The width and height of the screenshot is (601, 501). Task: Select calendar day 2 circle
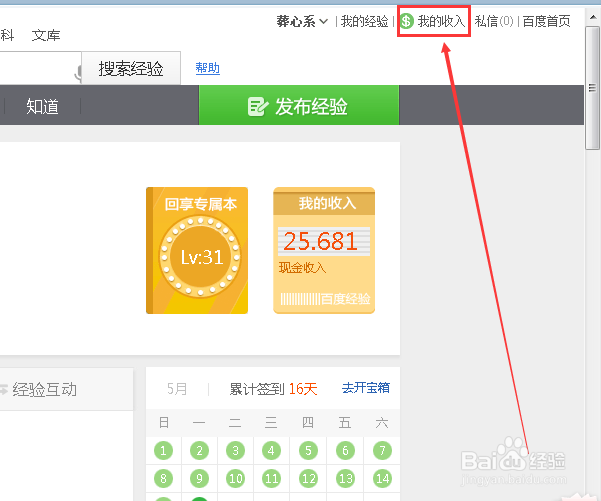click(x=199, y=450)
